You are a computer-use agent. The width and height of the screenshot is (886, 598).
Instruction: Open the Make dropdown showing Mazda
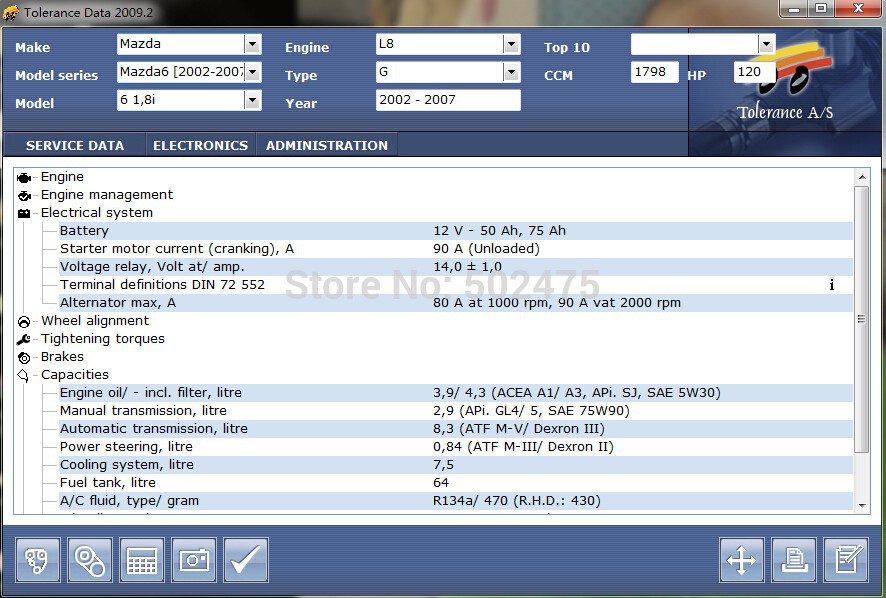point(253,44)
